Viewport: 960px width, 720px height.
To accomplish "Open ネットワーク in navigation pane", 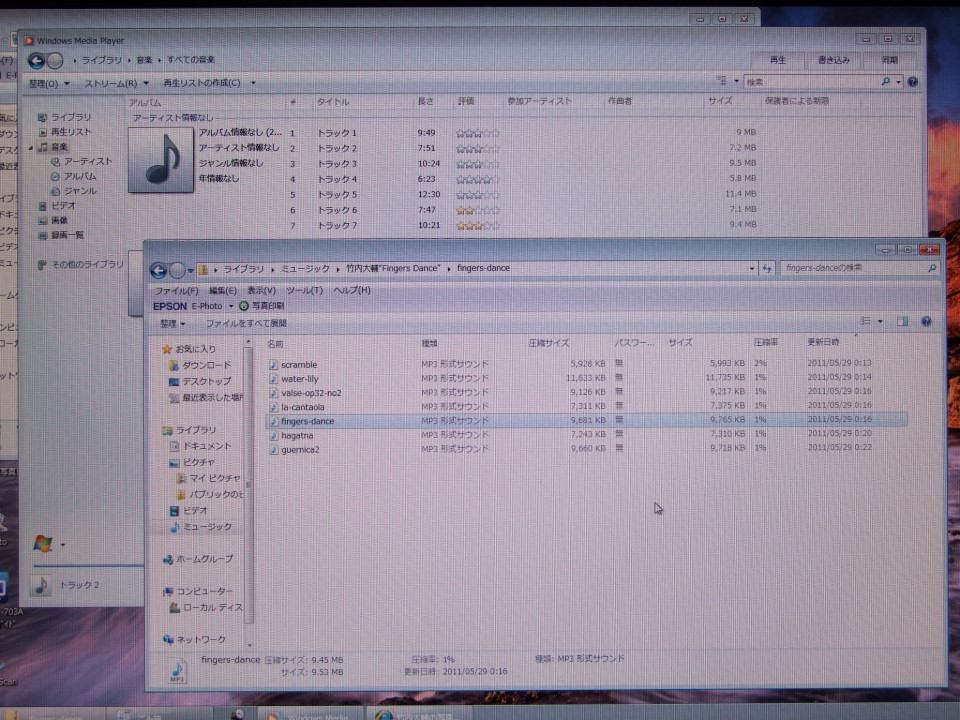I will click(x=194, y=639).
